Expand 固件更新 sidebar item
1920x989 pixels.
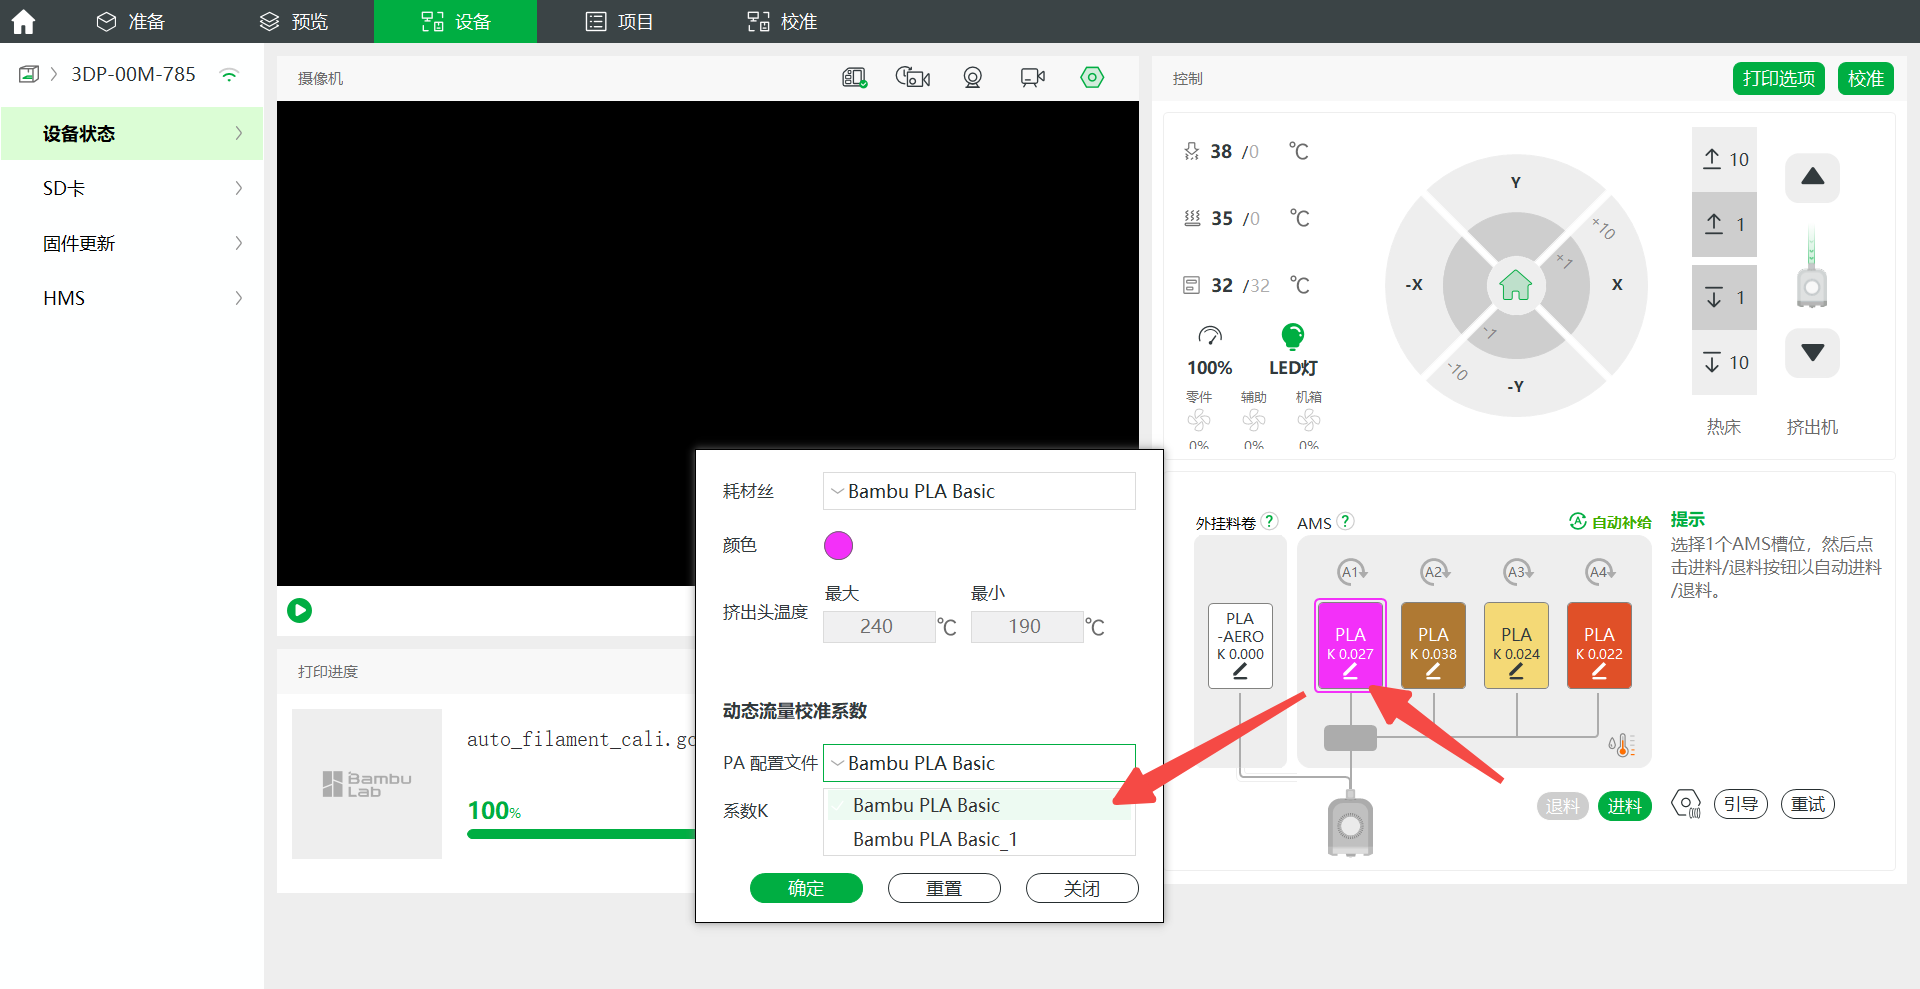(132, 243)
